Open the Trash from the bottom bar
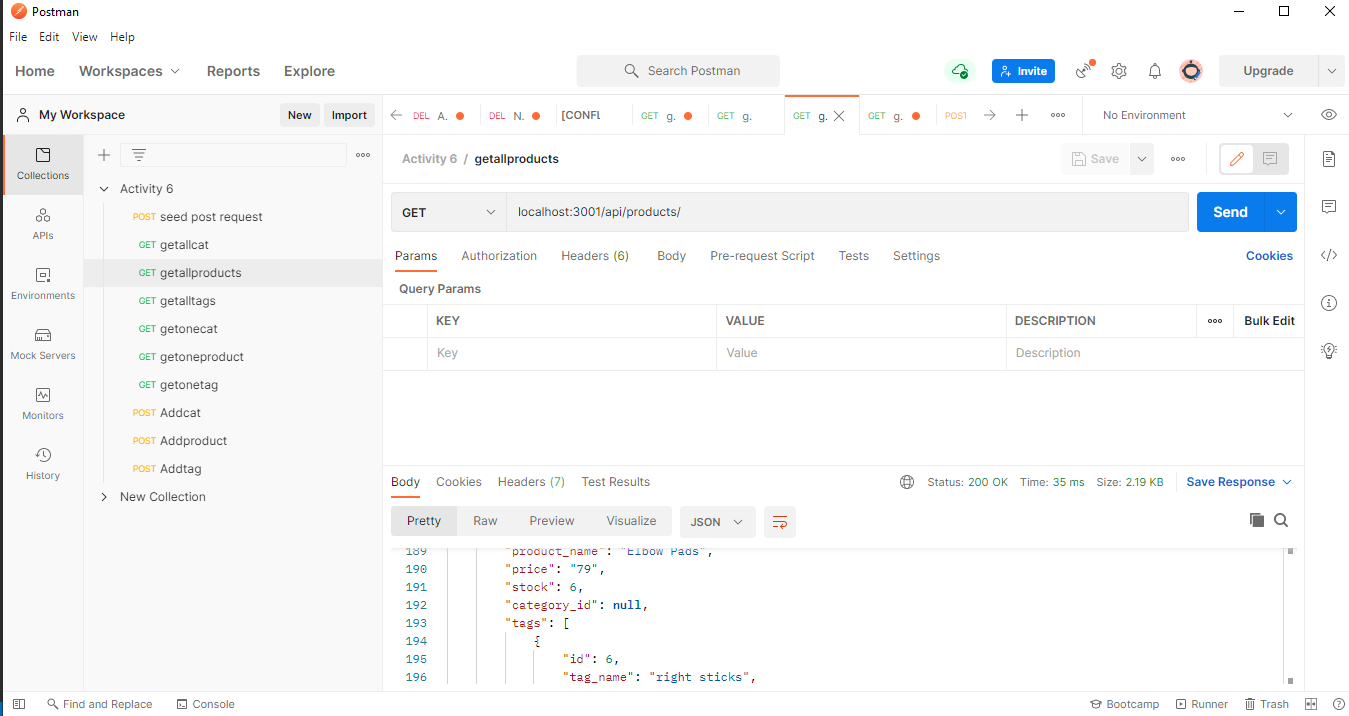The width and height of the screenshot is (1349, 716). click(1266, 704)
